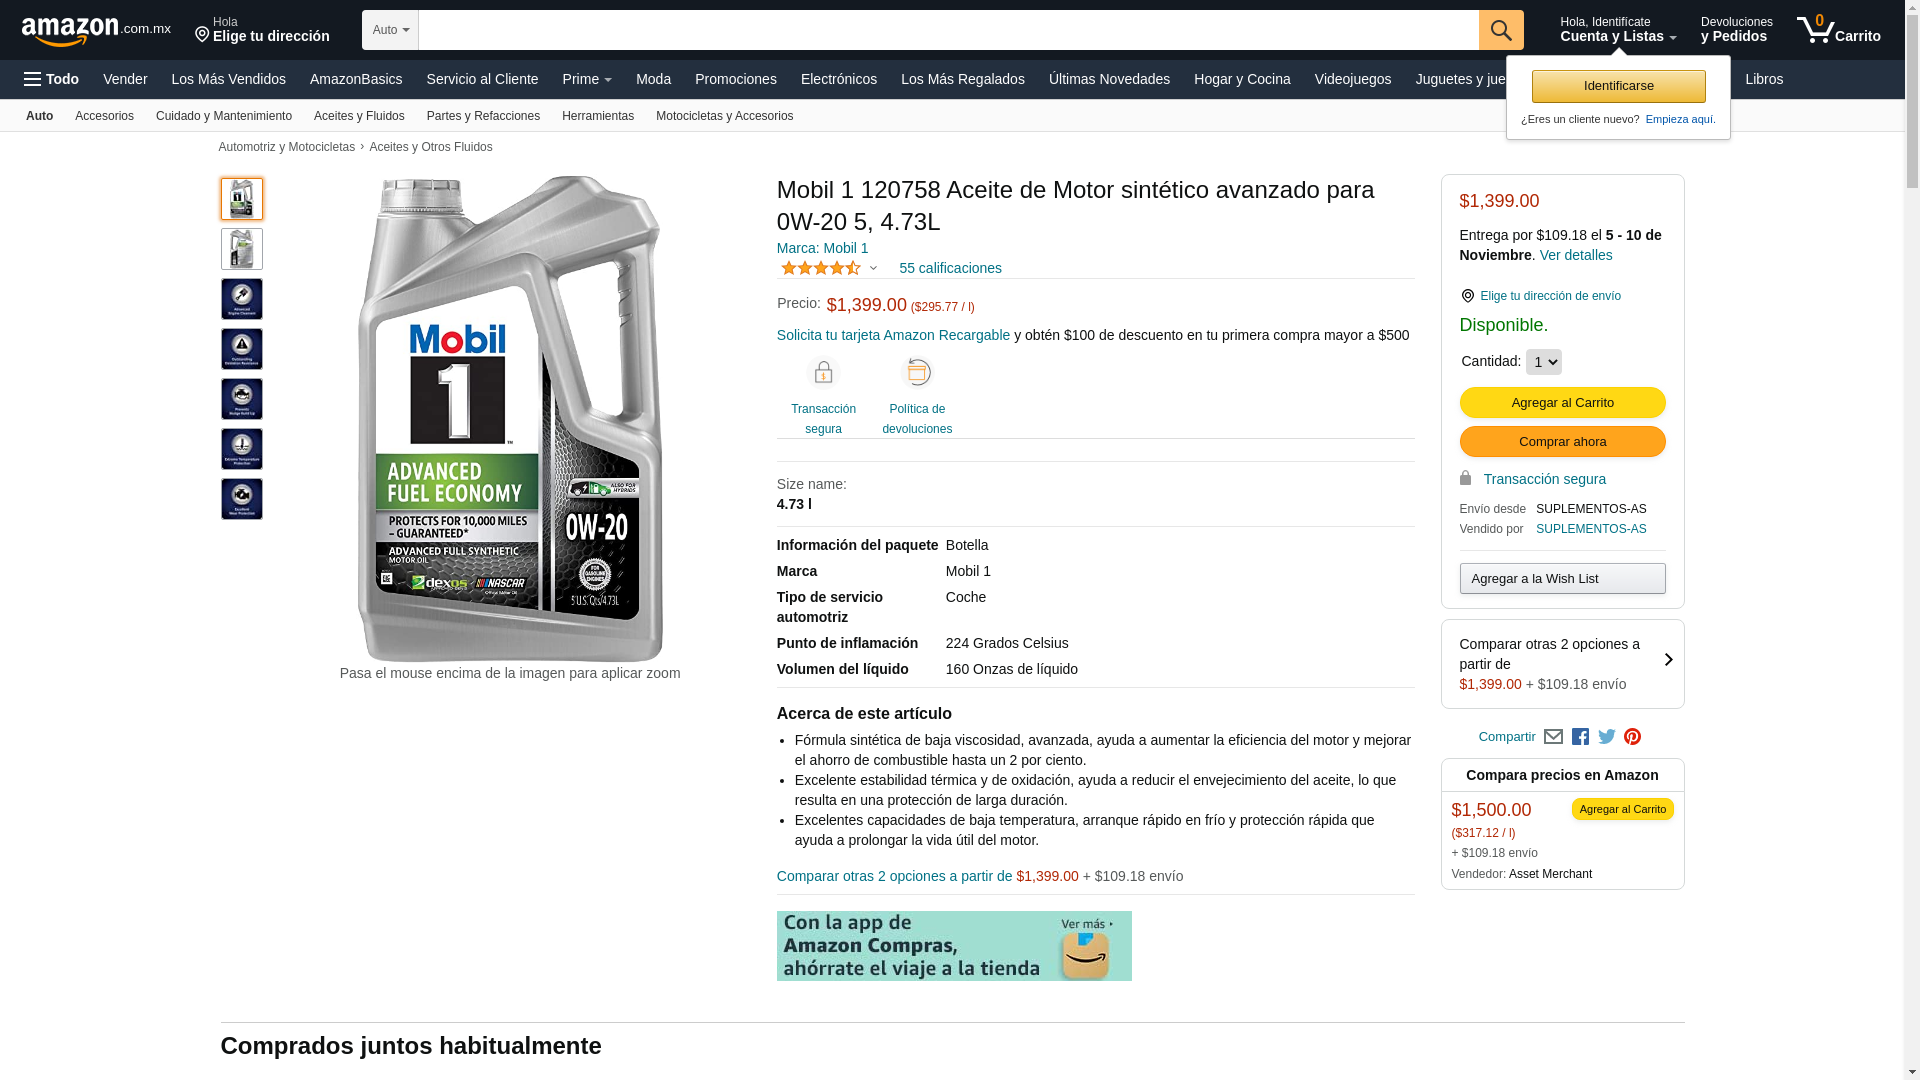The image size is (1920, 1080).
Task: Click the secure transaction lock icon
Action: pos(823,373)
